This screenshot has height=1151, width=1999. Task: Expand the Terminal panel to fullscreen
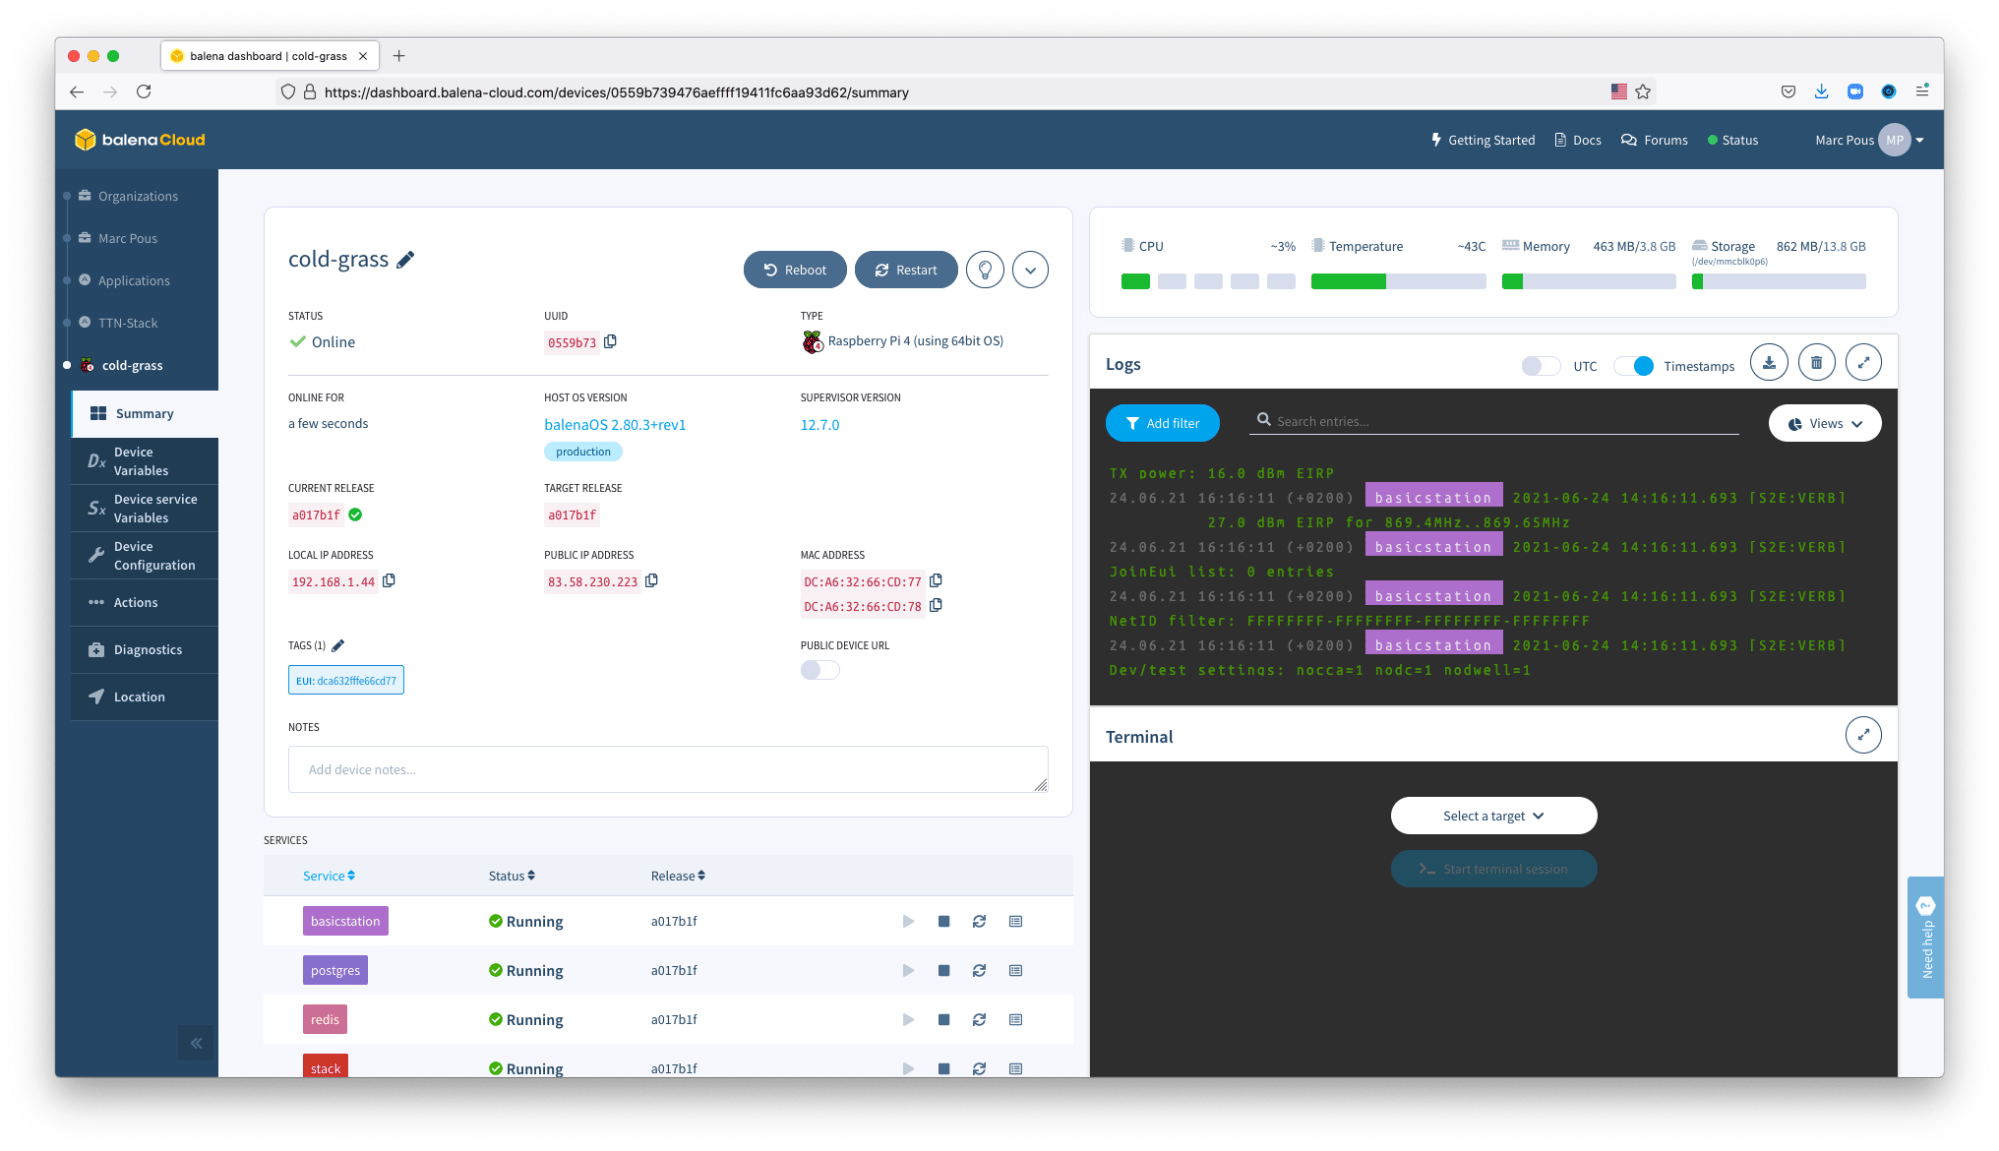click(1863, 735)
